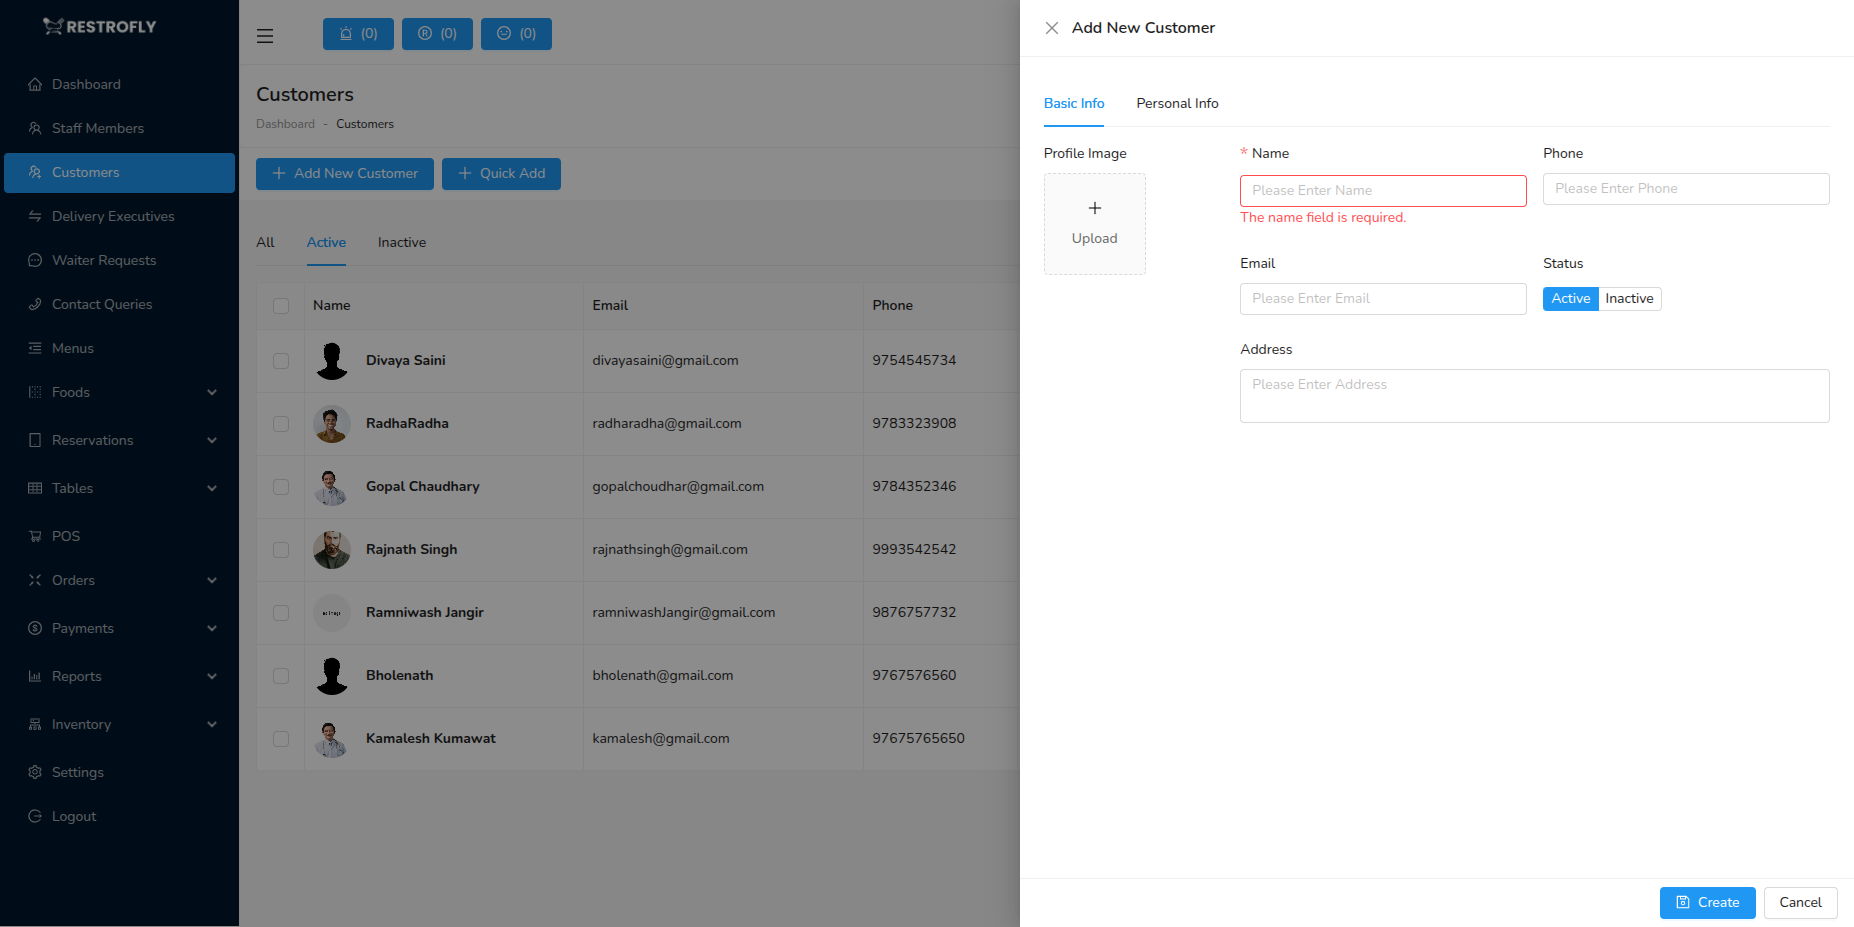This screenshot has width=1854, height=927.
Task: Click the Upload profile image plus icon
Action: pos(1094,208)
